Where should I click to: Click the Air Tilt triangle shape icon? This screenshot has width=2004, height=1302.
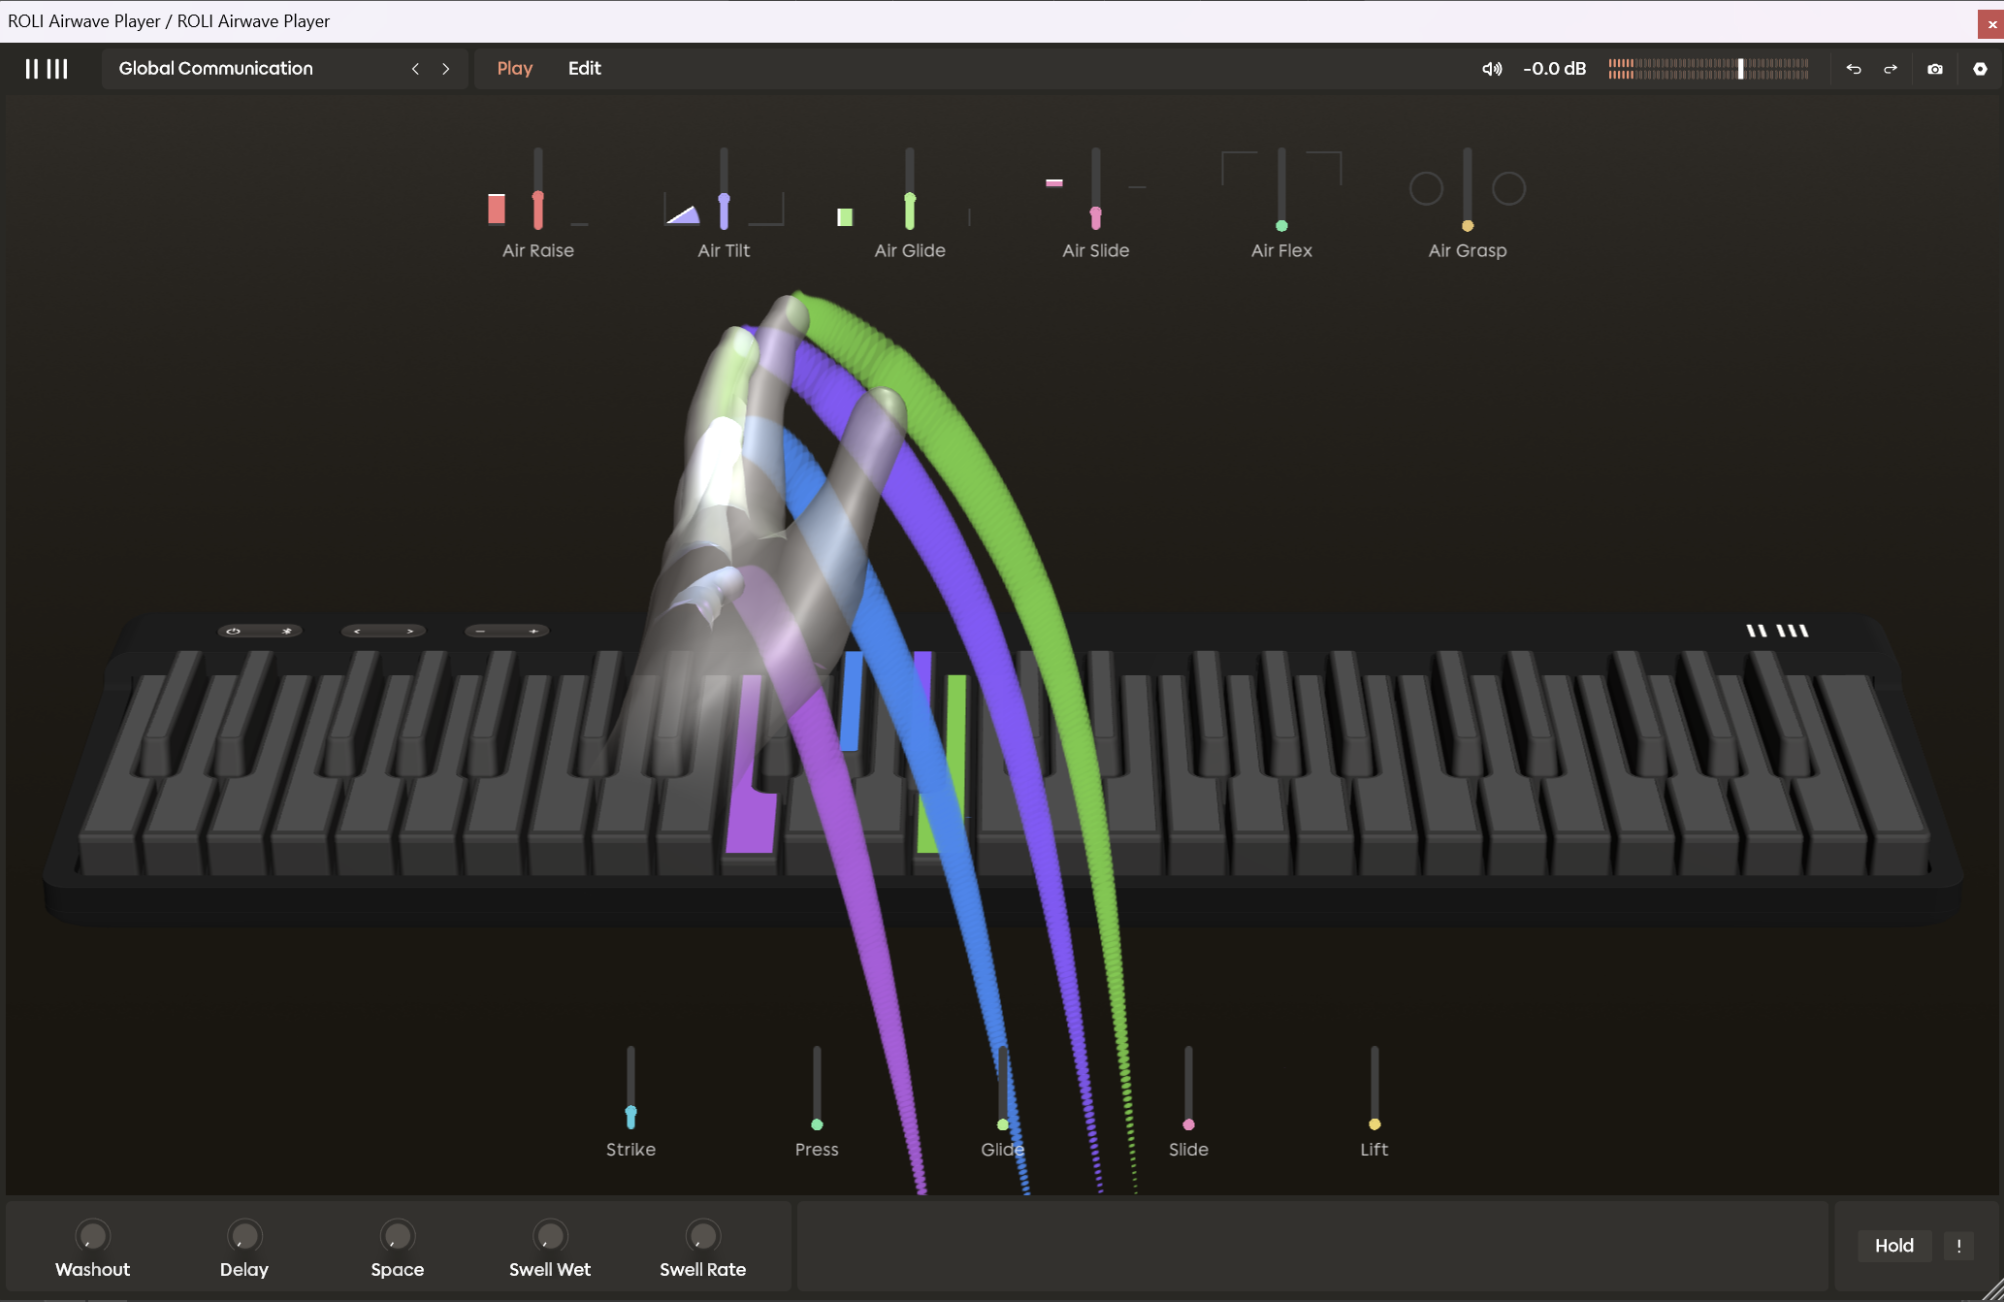[683, 214]
